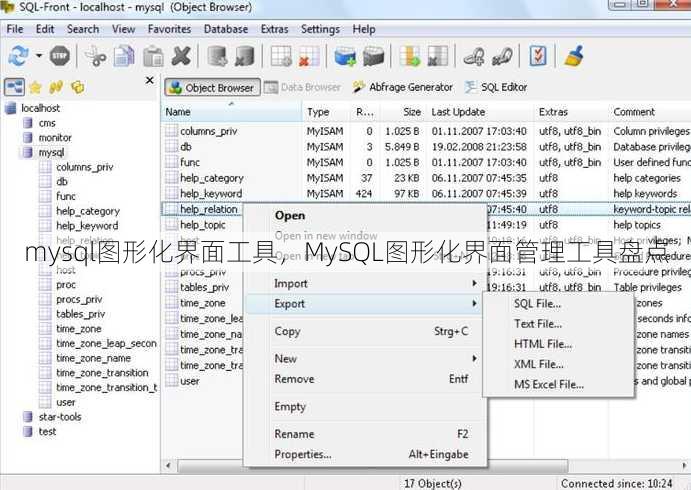Export as SQL File...

click(558, 304)
